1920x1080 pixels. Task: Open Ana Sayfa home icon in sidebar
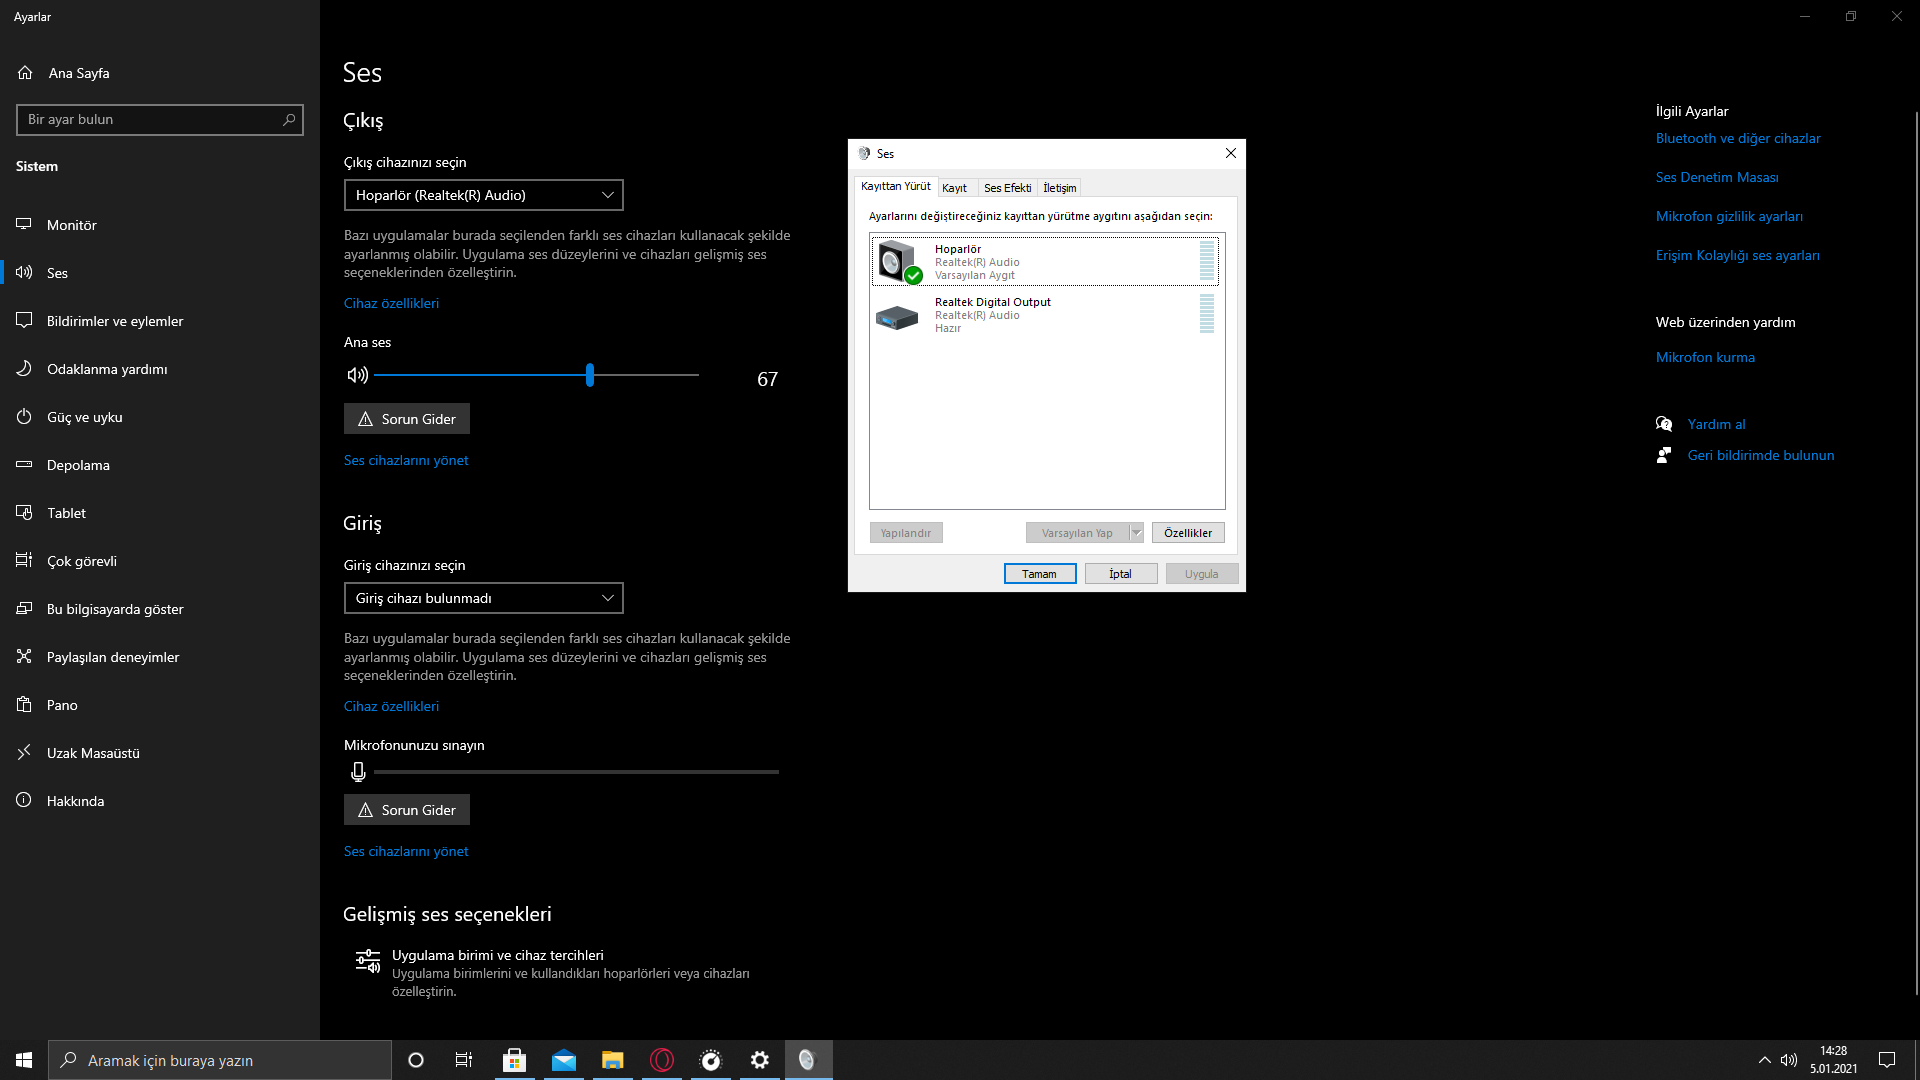click(25, 73)
